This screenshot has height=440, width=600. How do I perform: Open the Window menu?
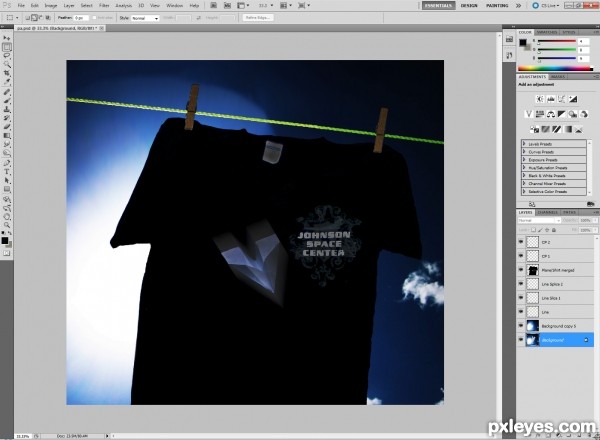click(174, 6)
